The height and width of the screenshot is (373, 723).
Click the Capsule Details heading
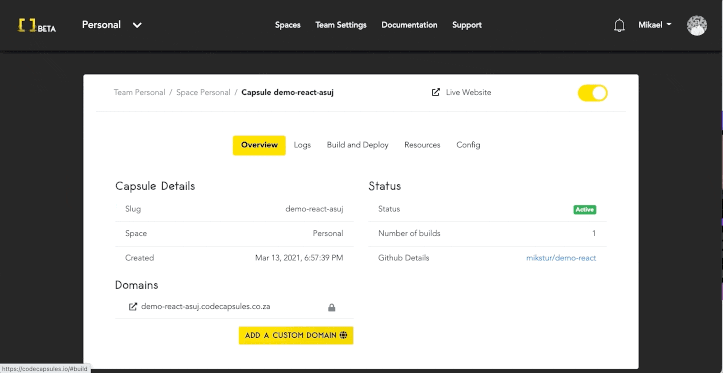pos(155,186)
